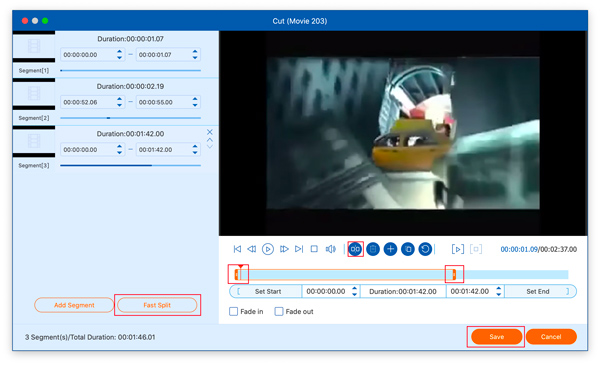Click Segment[2] end time stepper 00:00:55.00
This screenshot has width=600, height=365.
[x=195, y=102]
